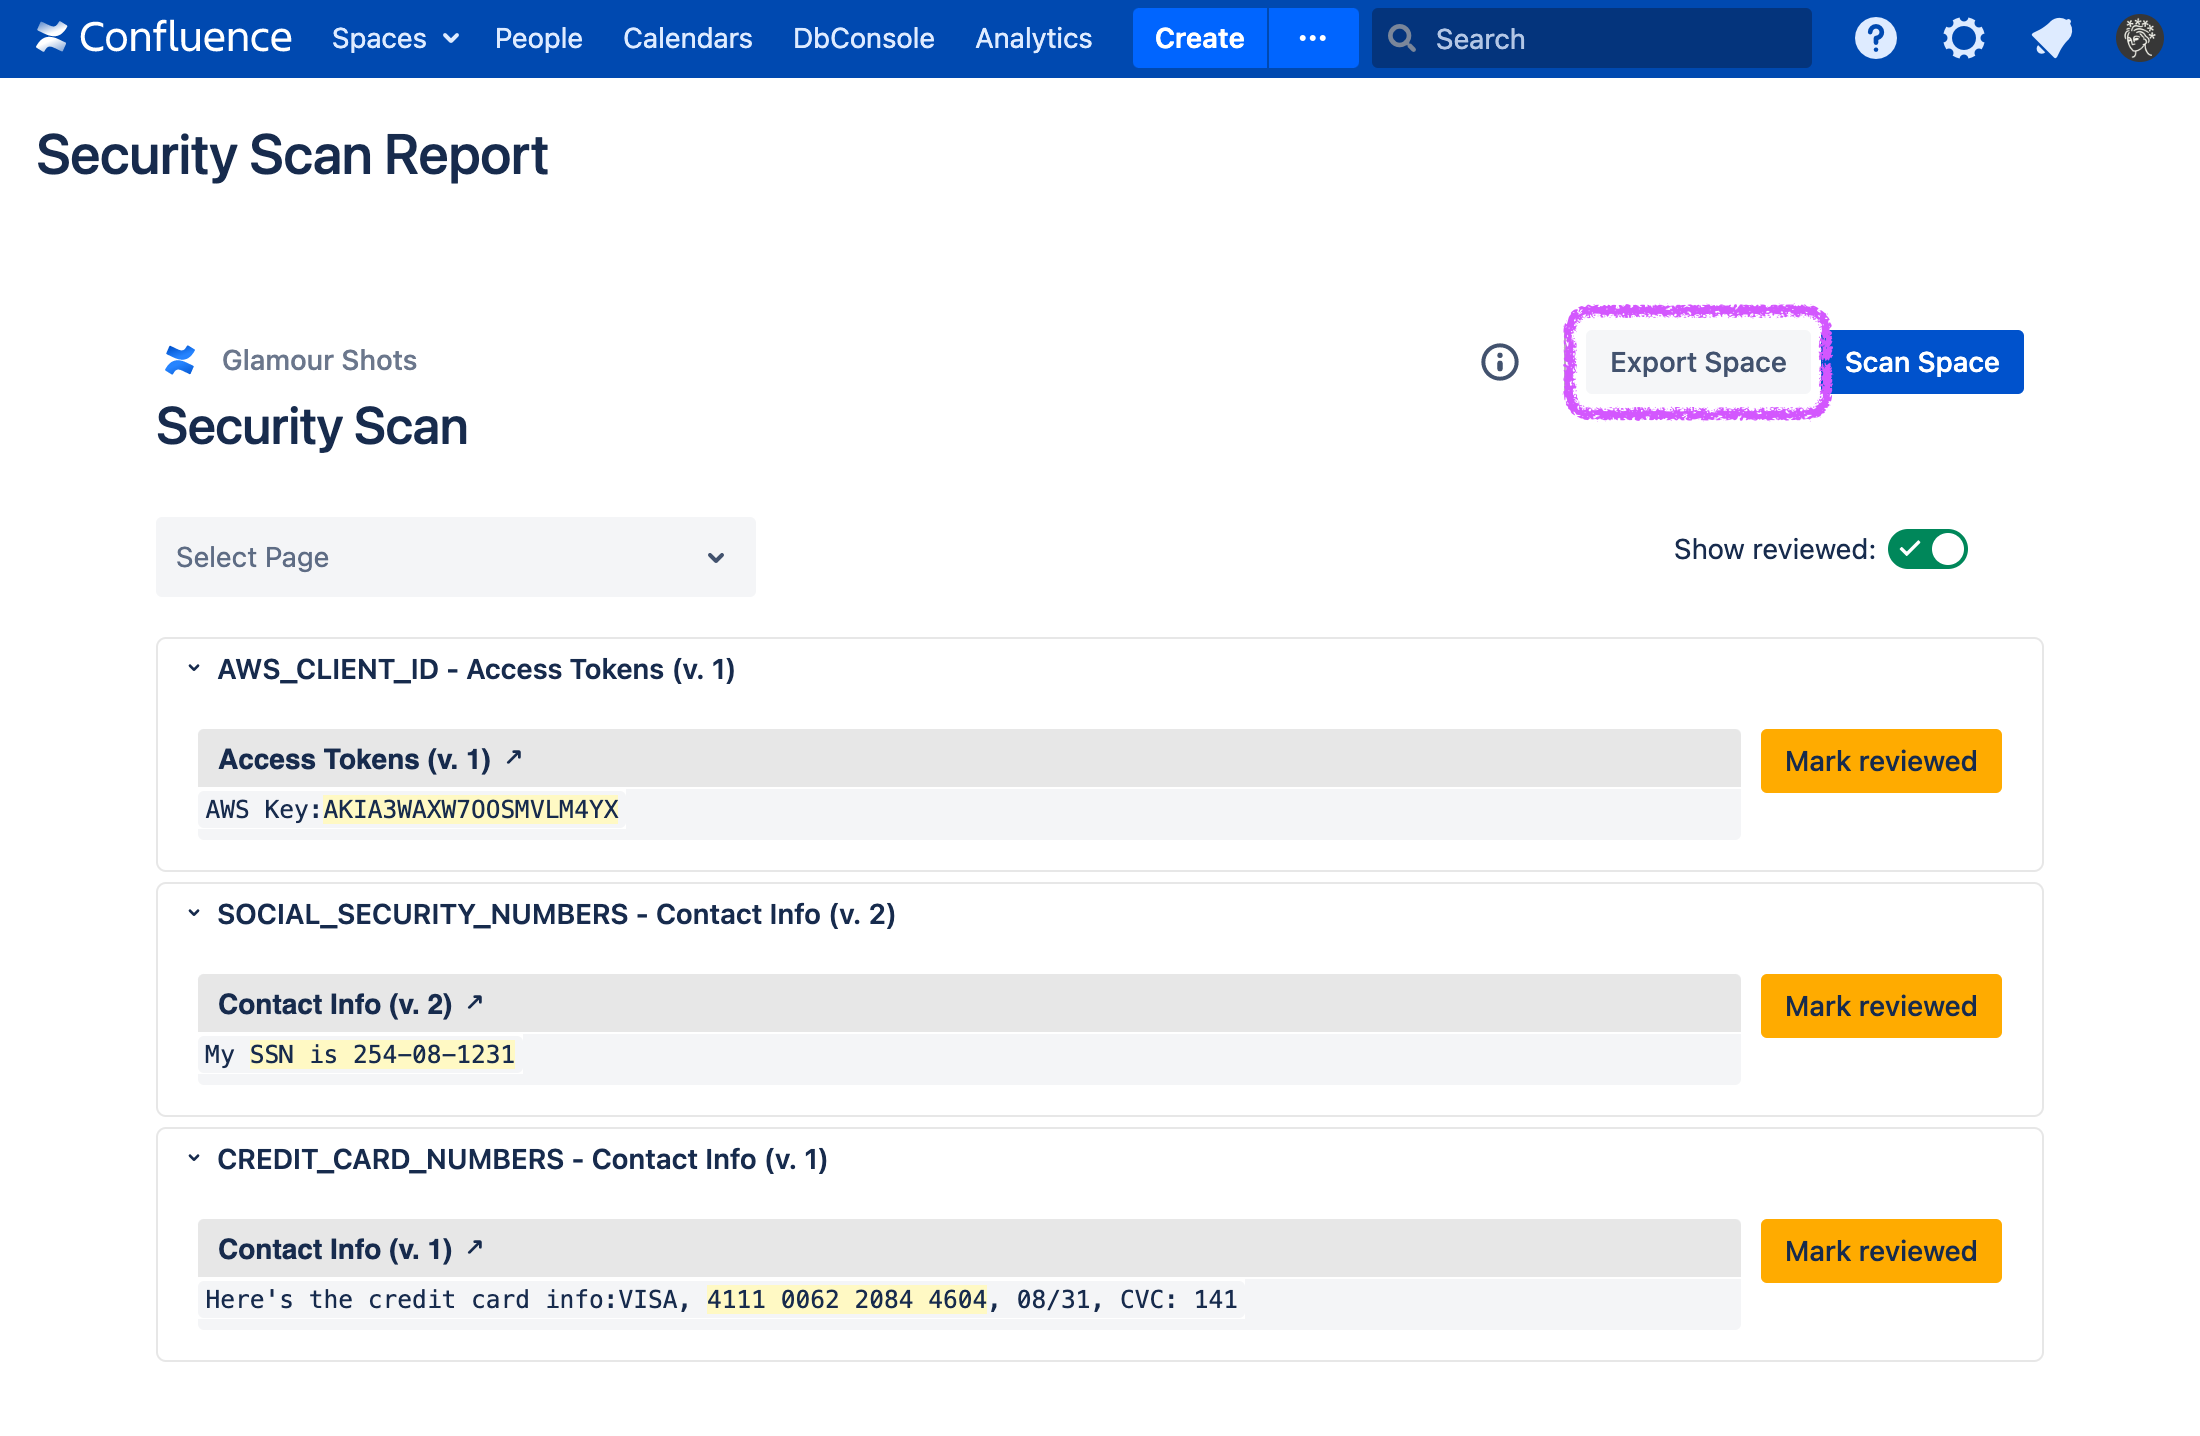Open the help question mark icon
The image size is (2200, 1436).
coord(1875,39)
